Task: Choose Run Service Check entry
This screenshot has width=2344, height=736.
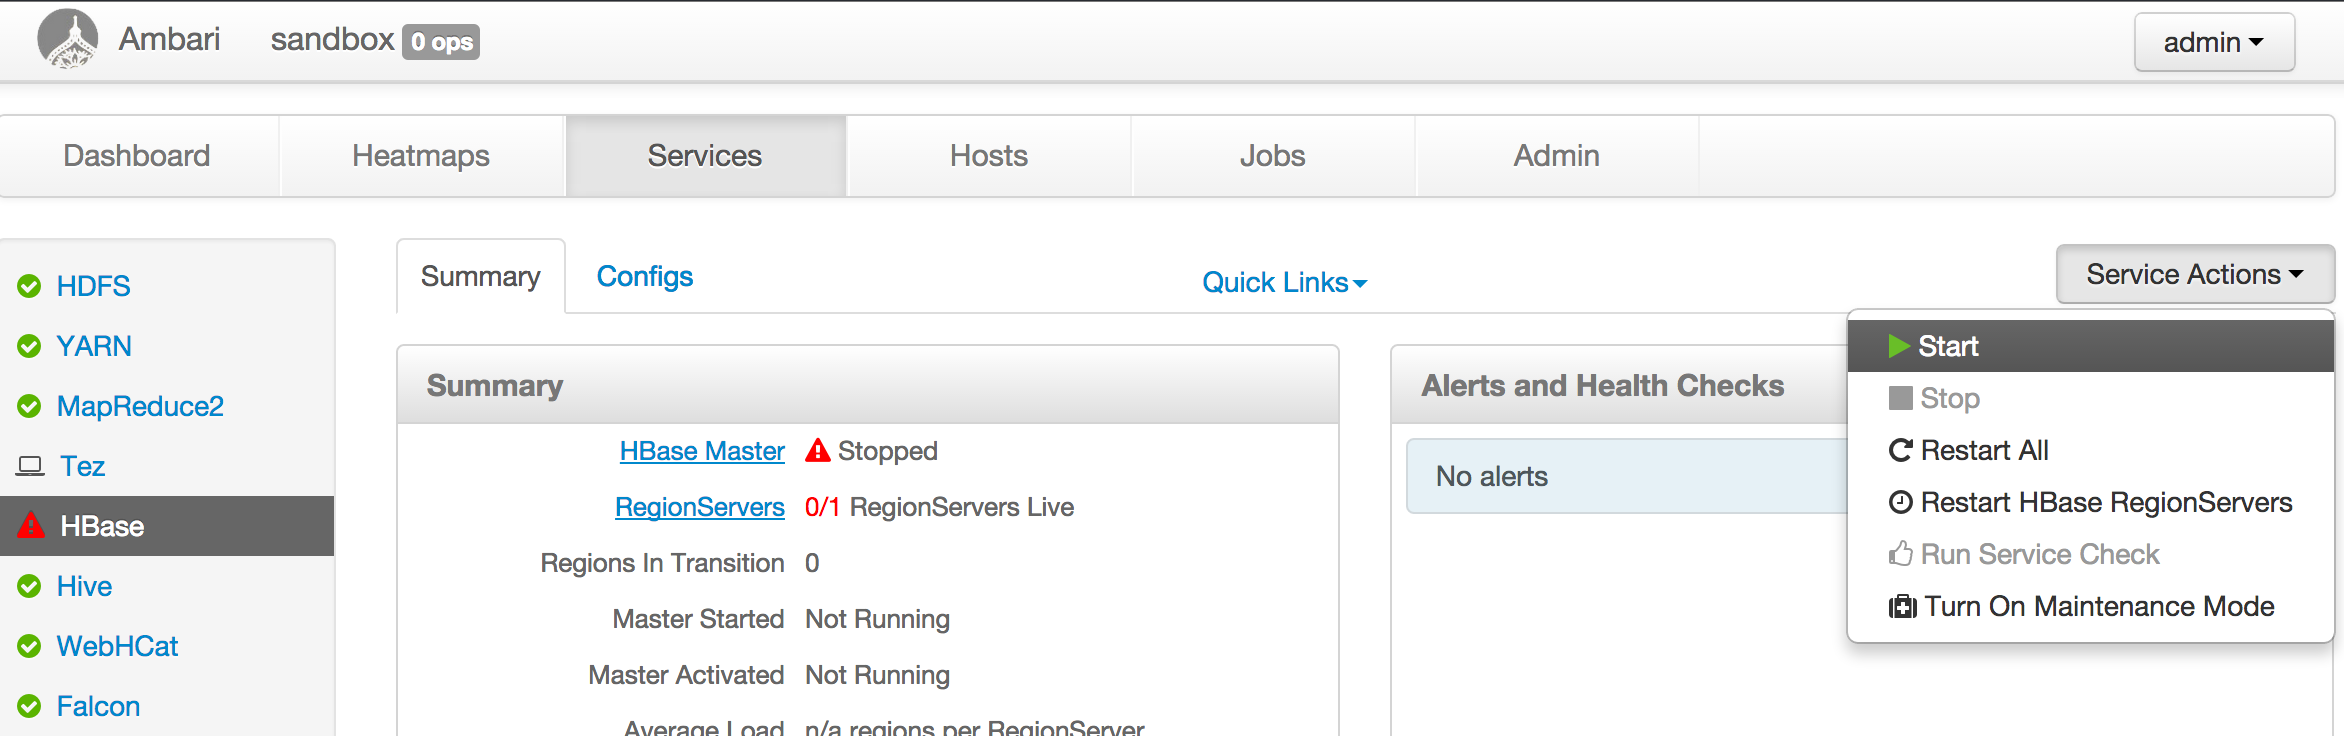Action: [x=2091, y=554]
